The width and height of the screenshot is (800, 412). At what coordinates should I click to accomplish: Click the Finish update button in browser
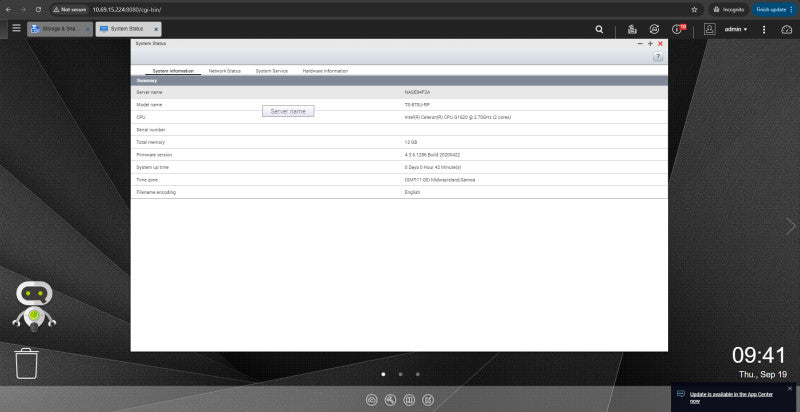coord(774,10)
